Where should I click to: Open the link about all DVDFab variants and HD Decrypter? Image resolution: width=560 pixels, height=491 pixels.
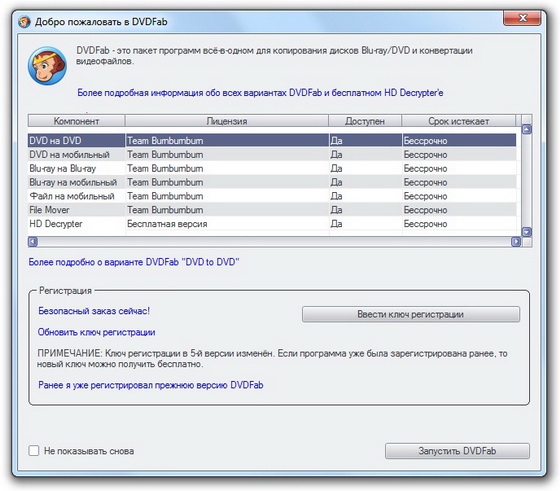[x=260, y=93]
